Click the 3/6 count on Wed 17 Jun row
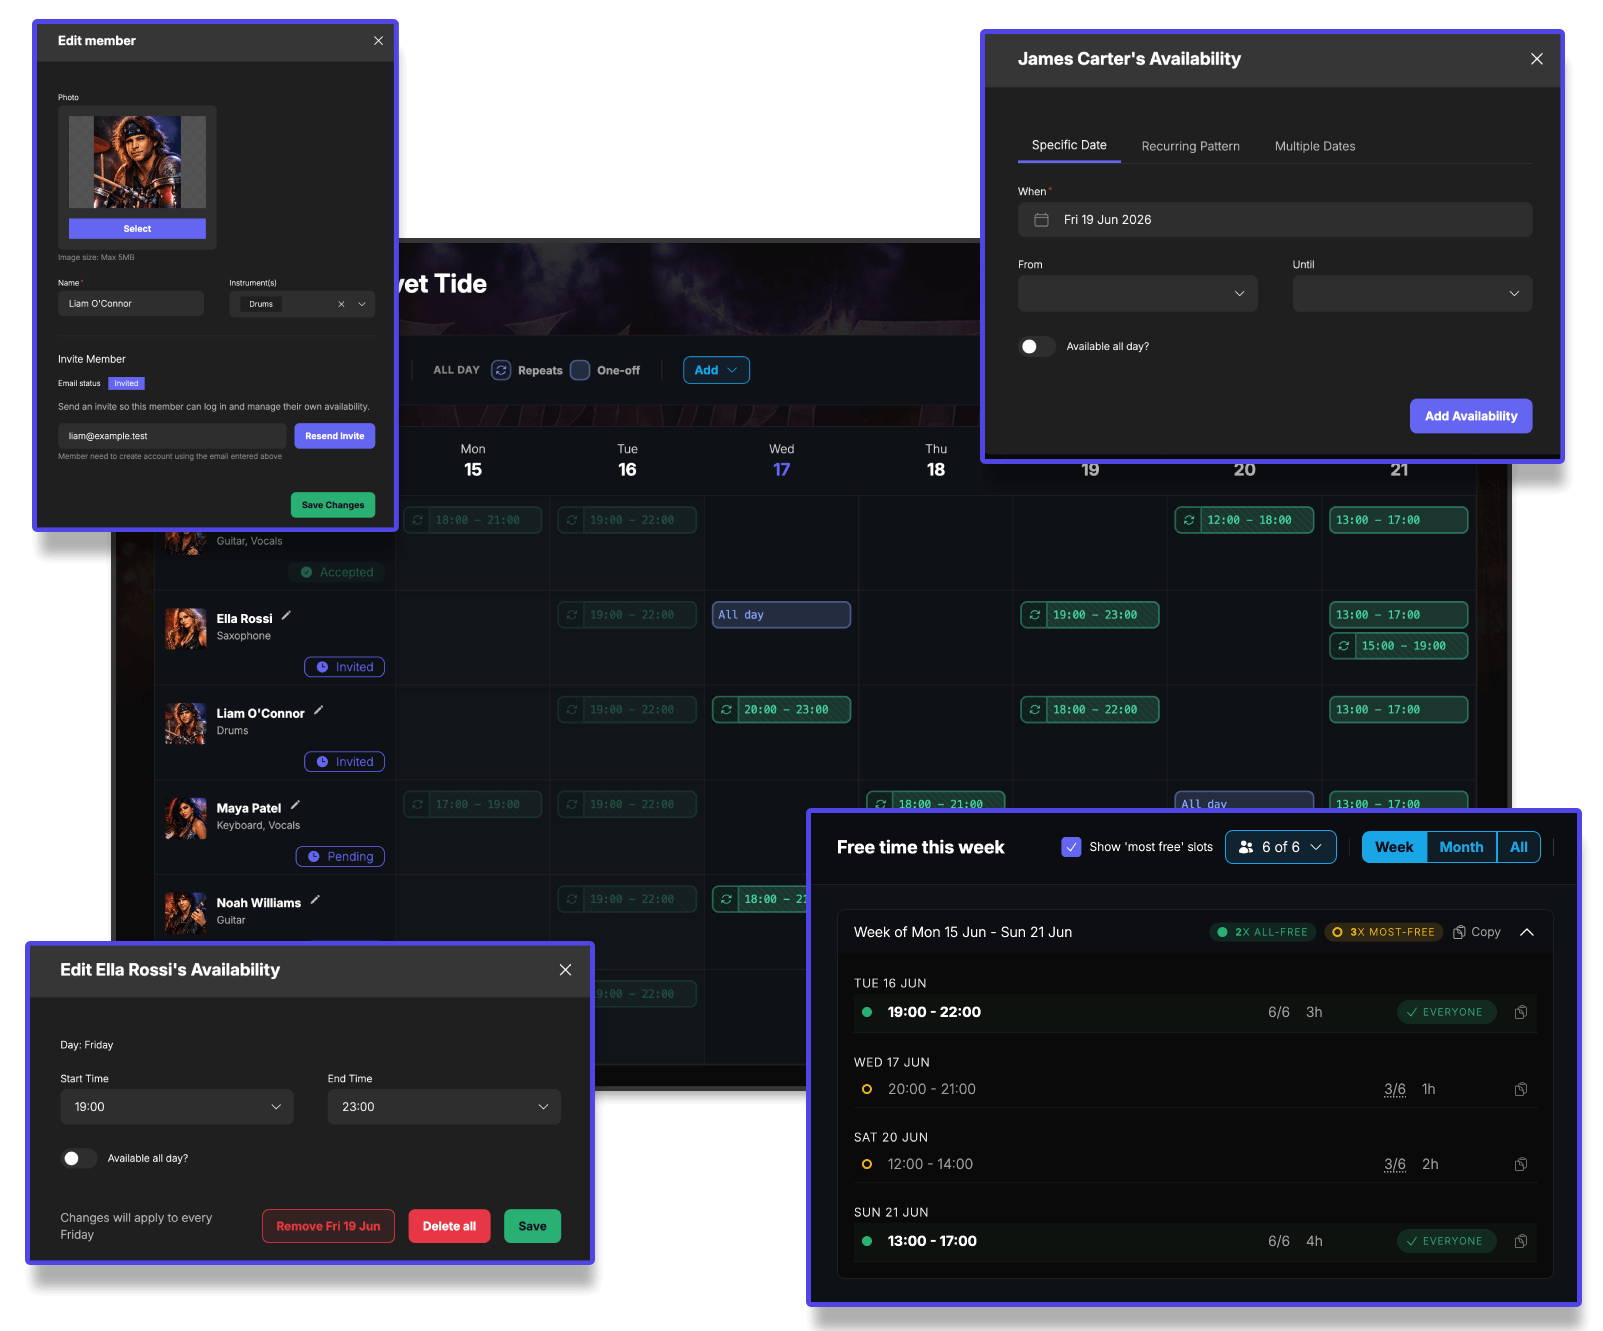 (1395, 1089)
